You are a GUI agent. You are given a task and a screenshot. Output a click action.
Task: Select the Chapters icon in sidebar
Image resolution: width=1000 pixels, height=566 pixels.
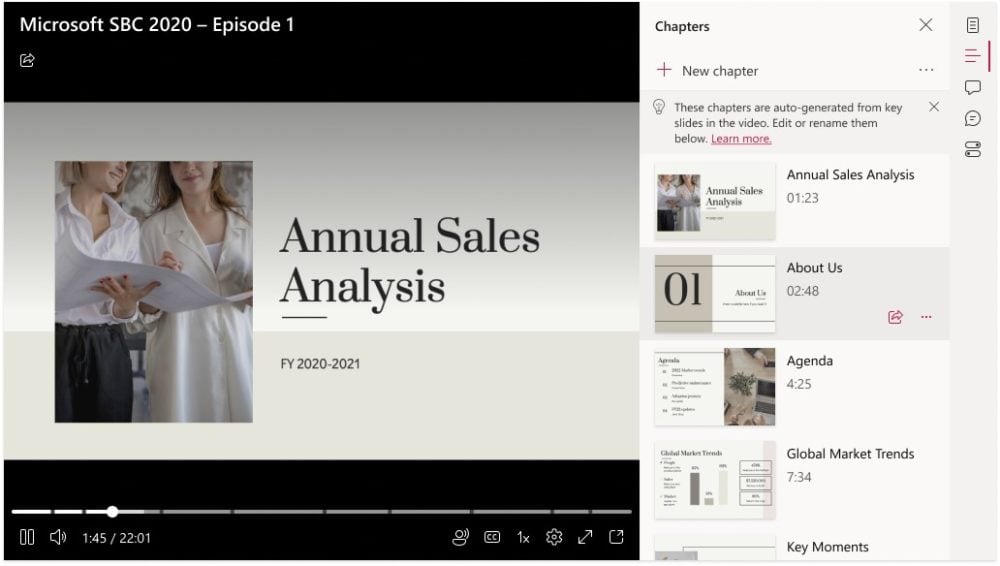(x=973, y=56)
